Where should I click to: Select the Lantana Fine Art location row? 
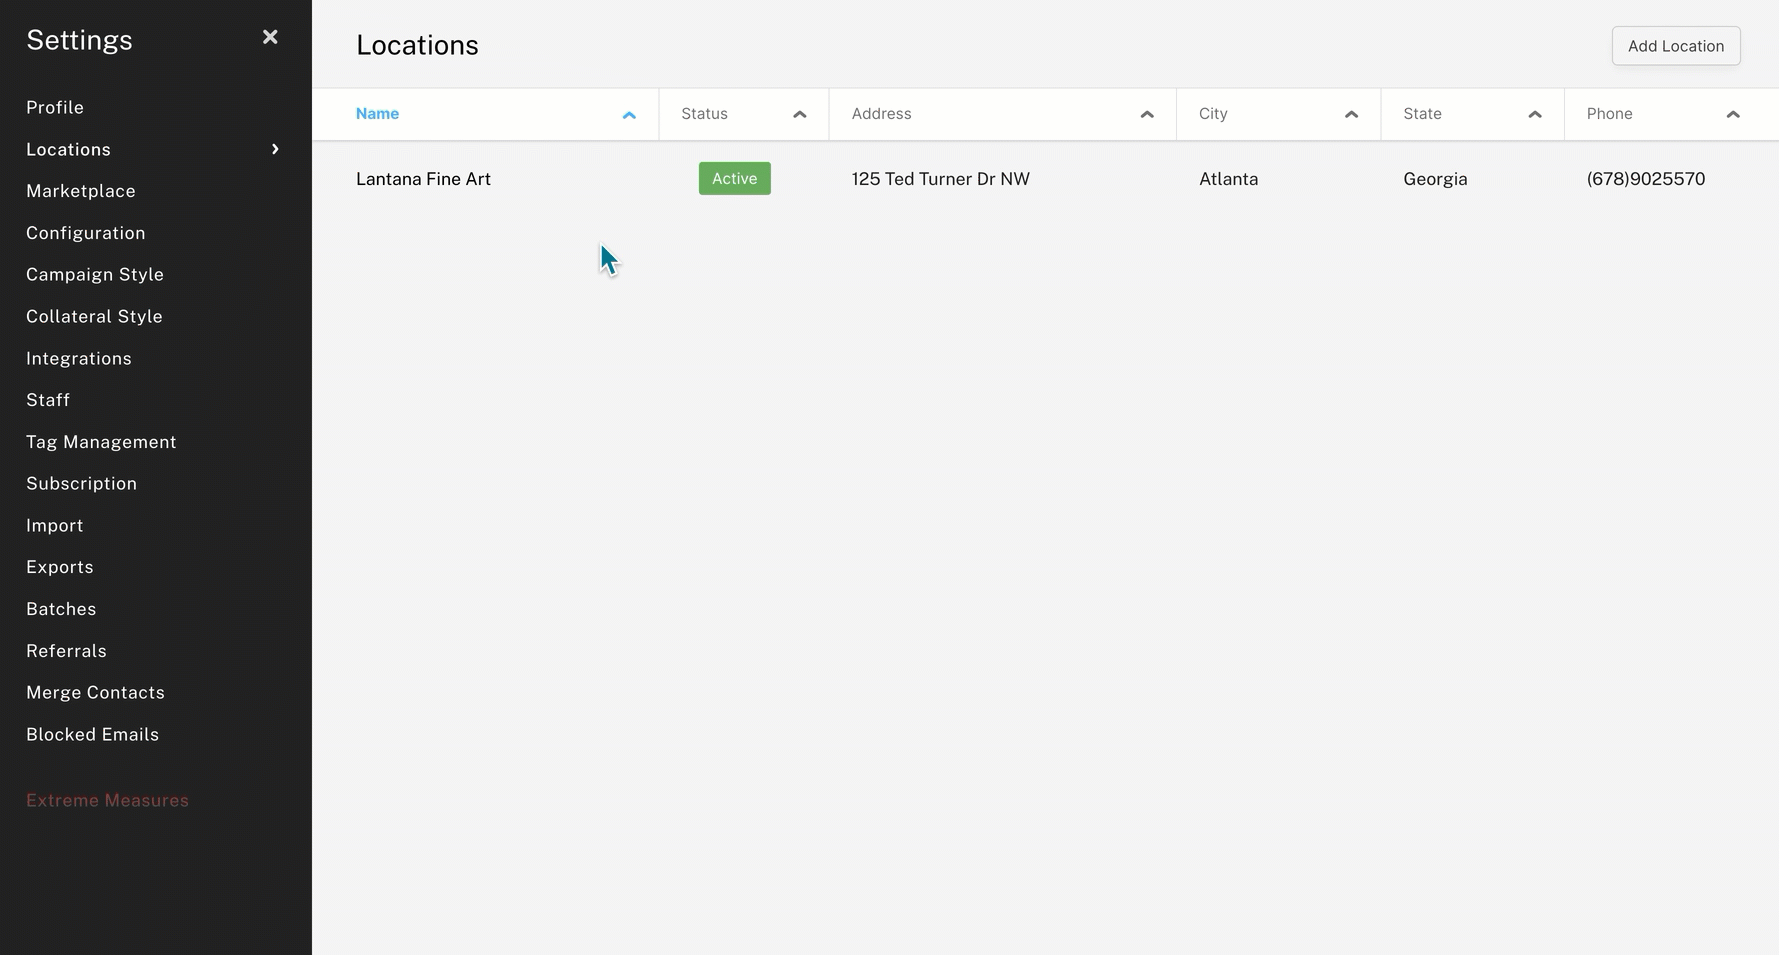pyautogui.click(x=423, y=179)
